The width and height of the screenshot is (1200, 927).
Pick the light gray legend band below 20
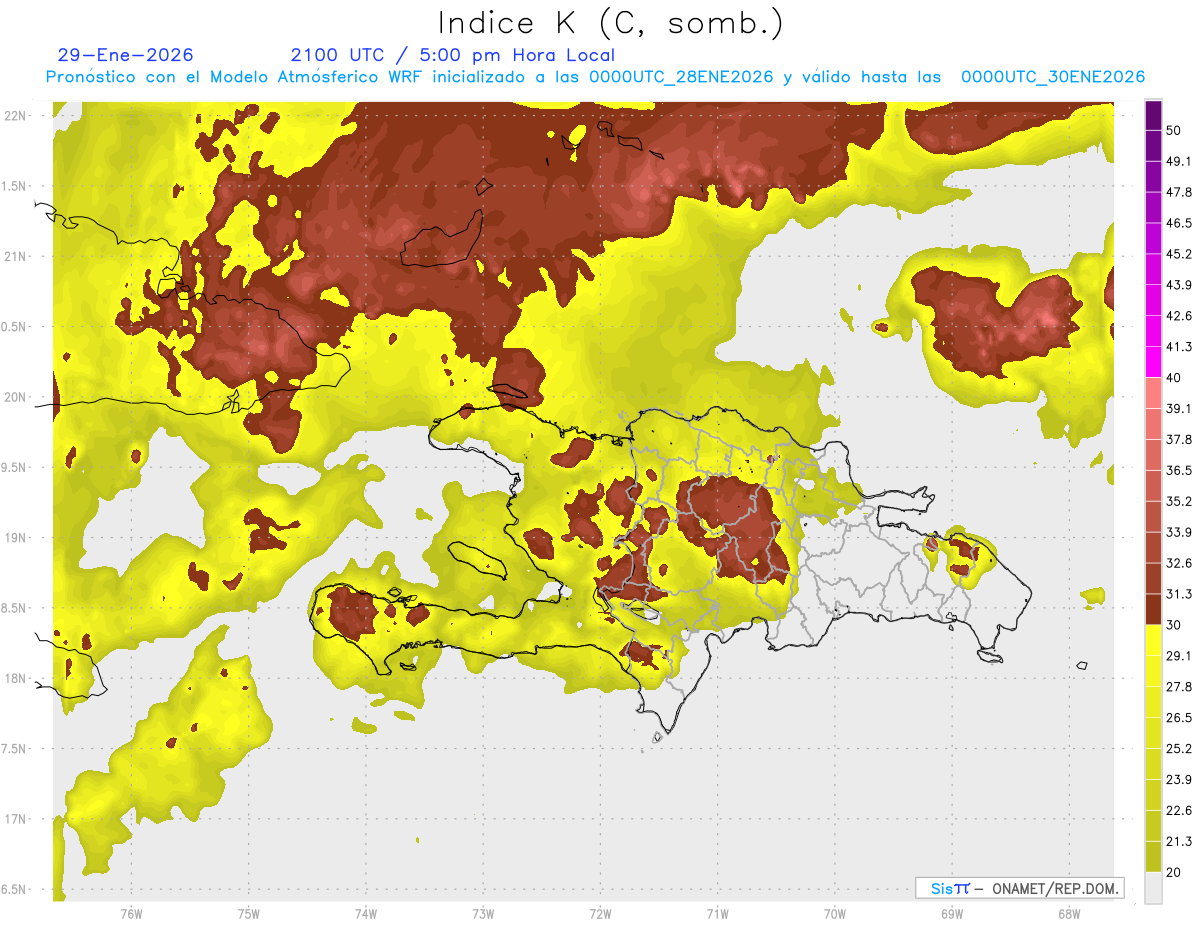coord(1153,888)
